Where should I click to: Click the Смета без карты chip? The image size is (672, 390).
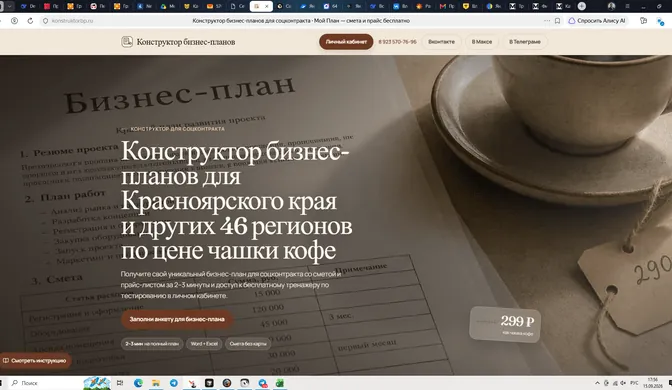click(x=248, y=344)
